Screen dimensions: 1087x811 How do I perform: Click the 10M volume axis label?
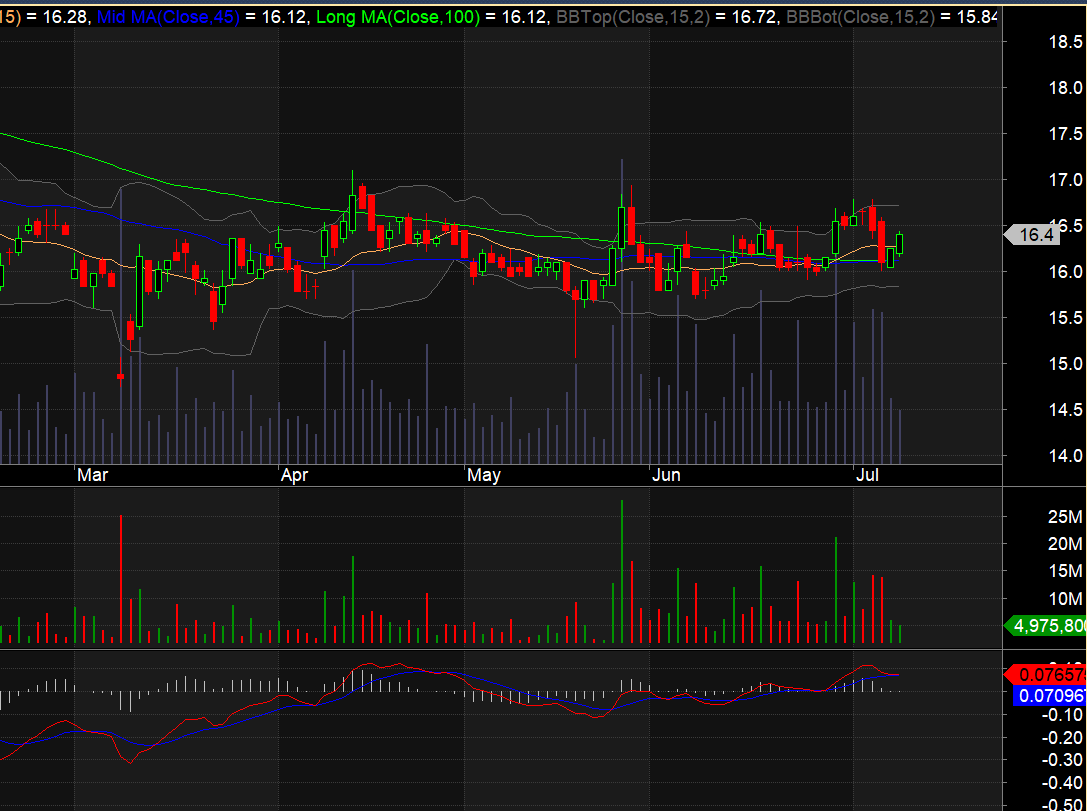tap(1066, 598)
